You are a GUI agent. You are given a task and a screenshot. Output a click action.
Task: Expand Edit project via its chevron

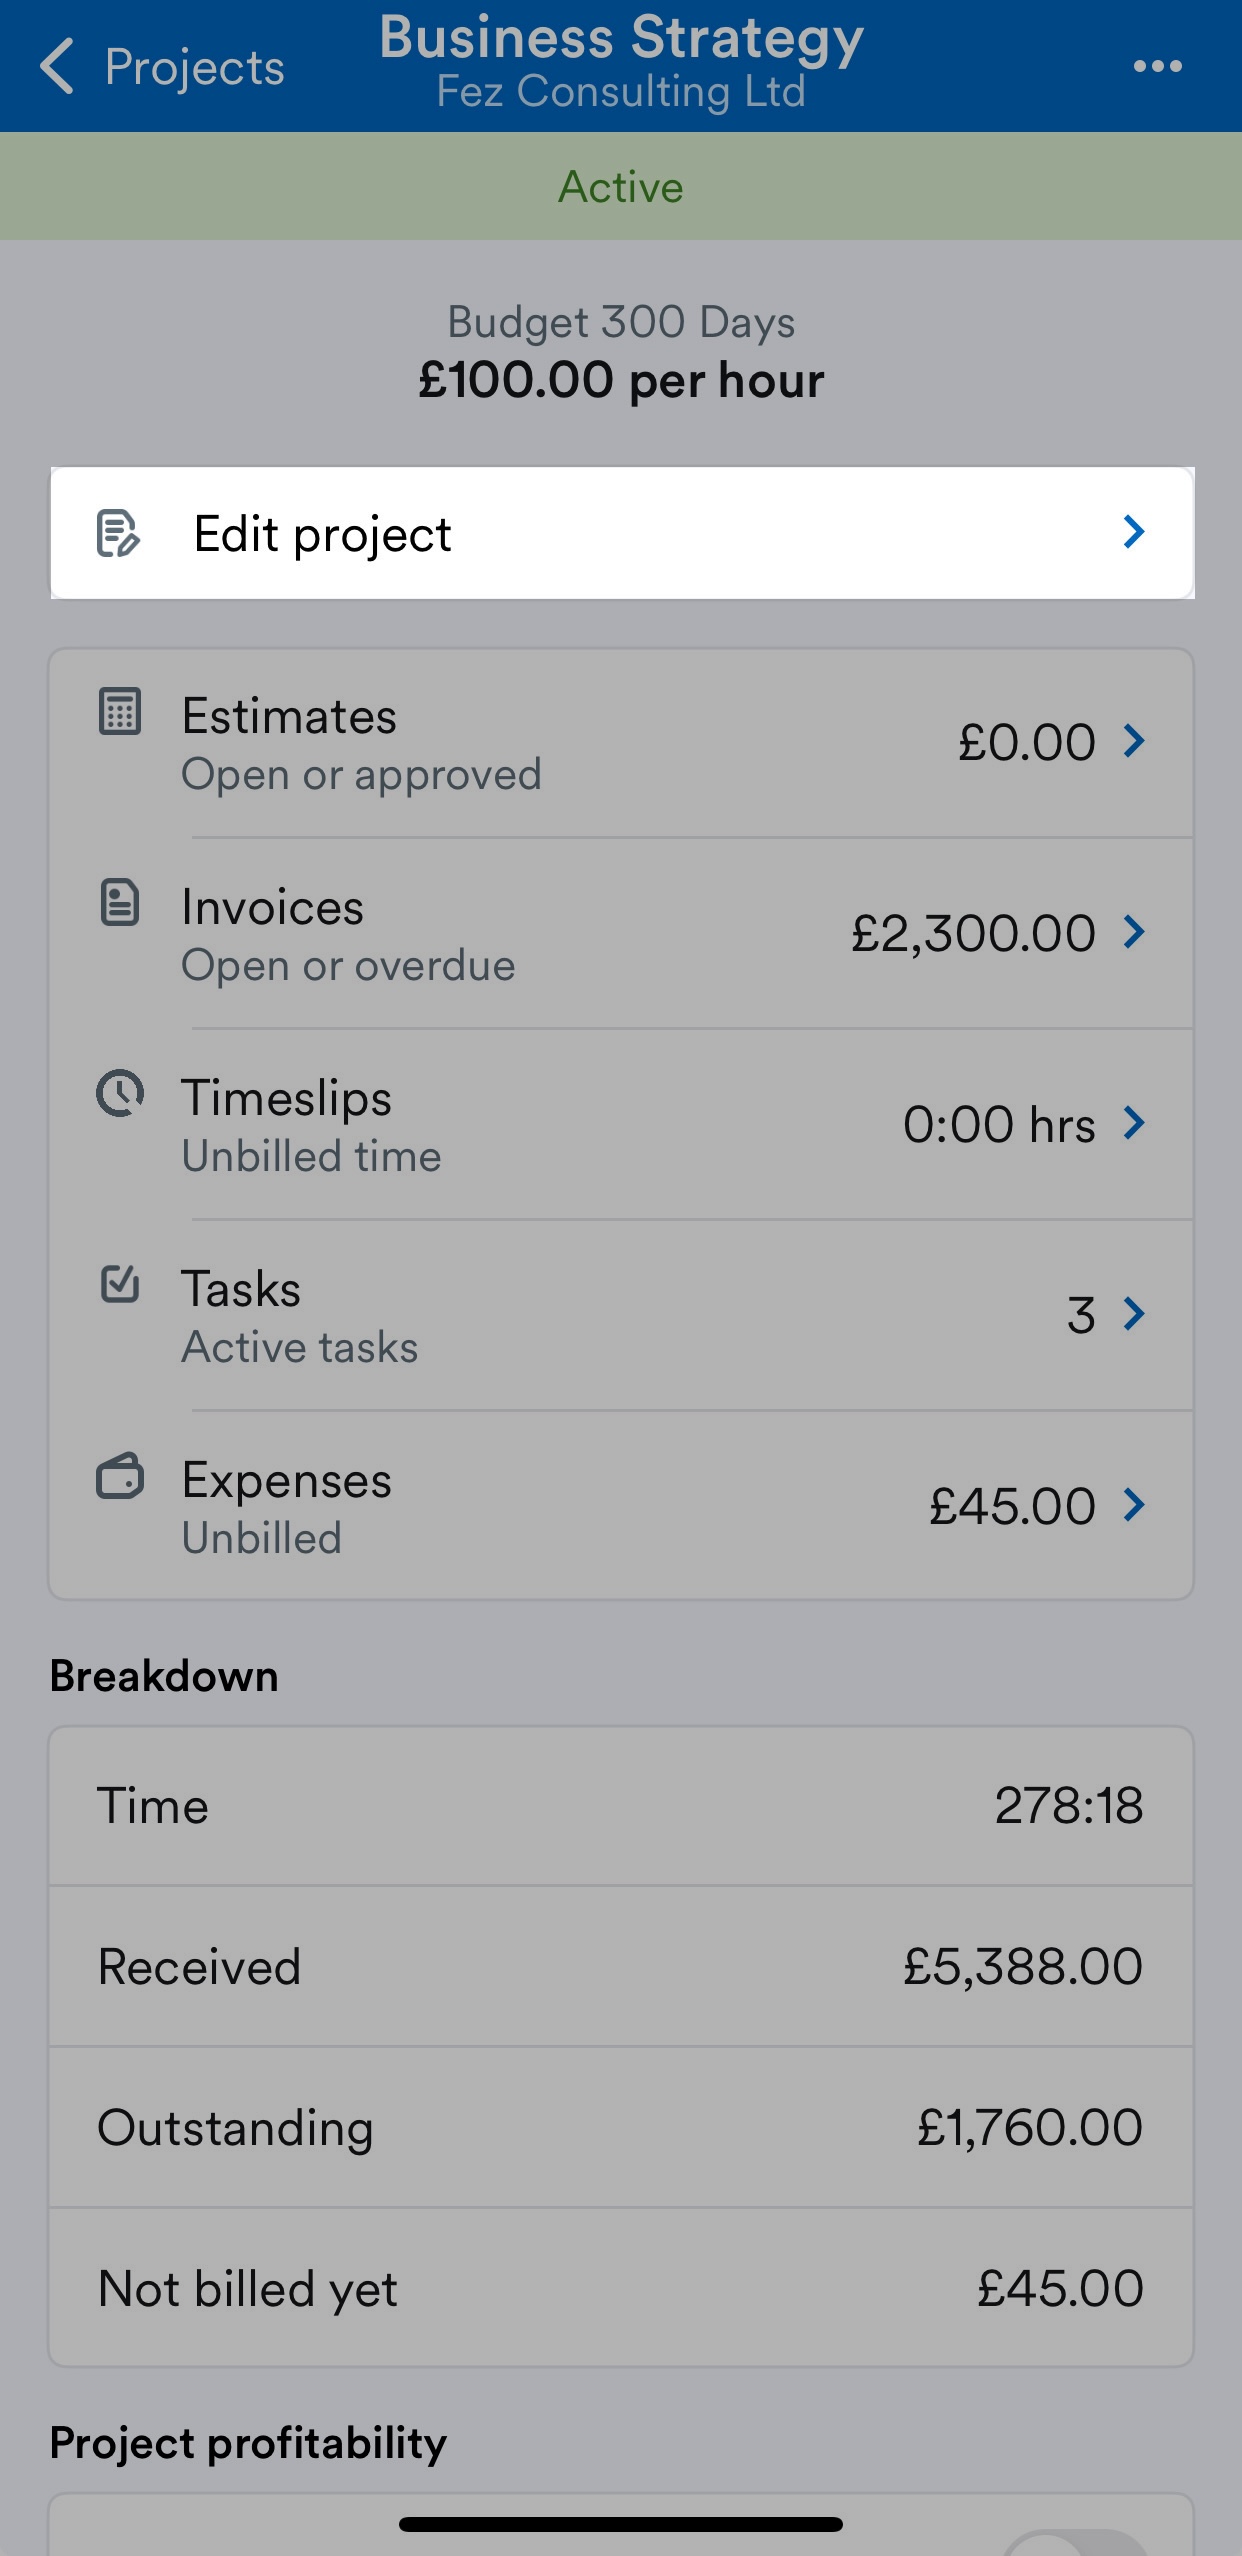[1133, 532]
